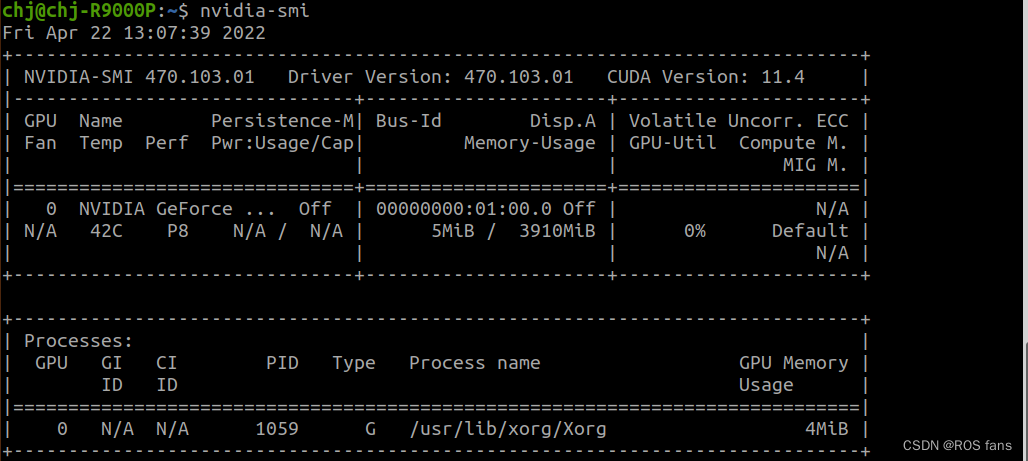1028x461 pixels.
Task: Select the bus ID 00000000:01:00.0
Action: click(464, 209)
